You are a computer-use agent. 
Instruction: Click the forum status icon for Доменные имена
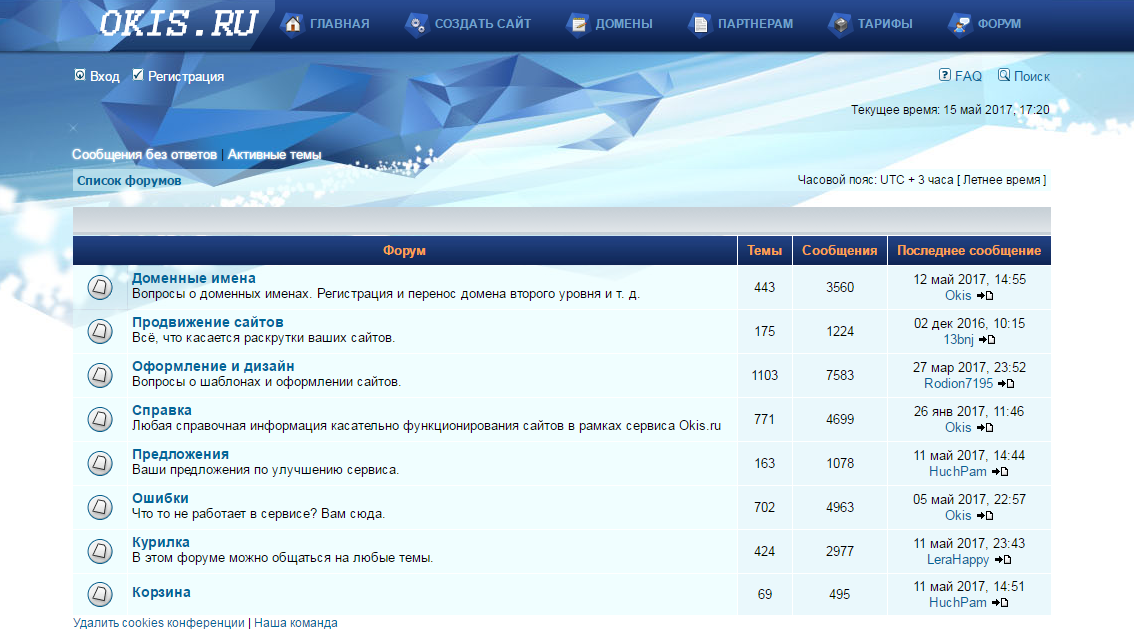[x=100, y=287]
